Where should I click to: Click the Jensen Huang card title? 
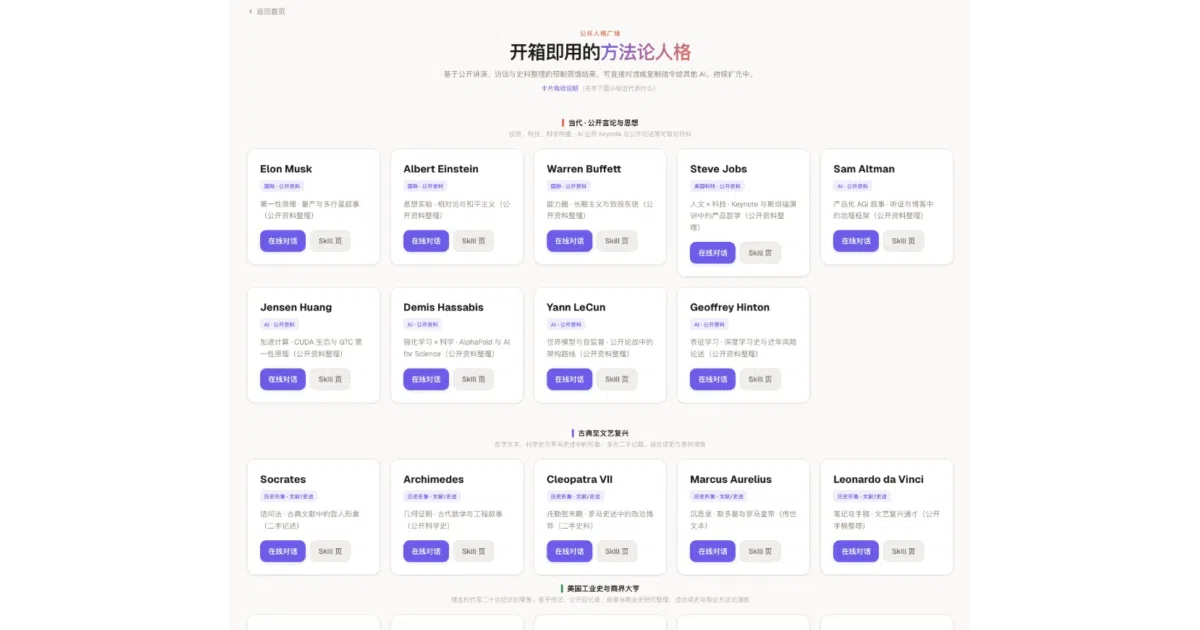(296, 307)
